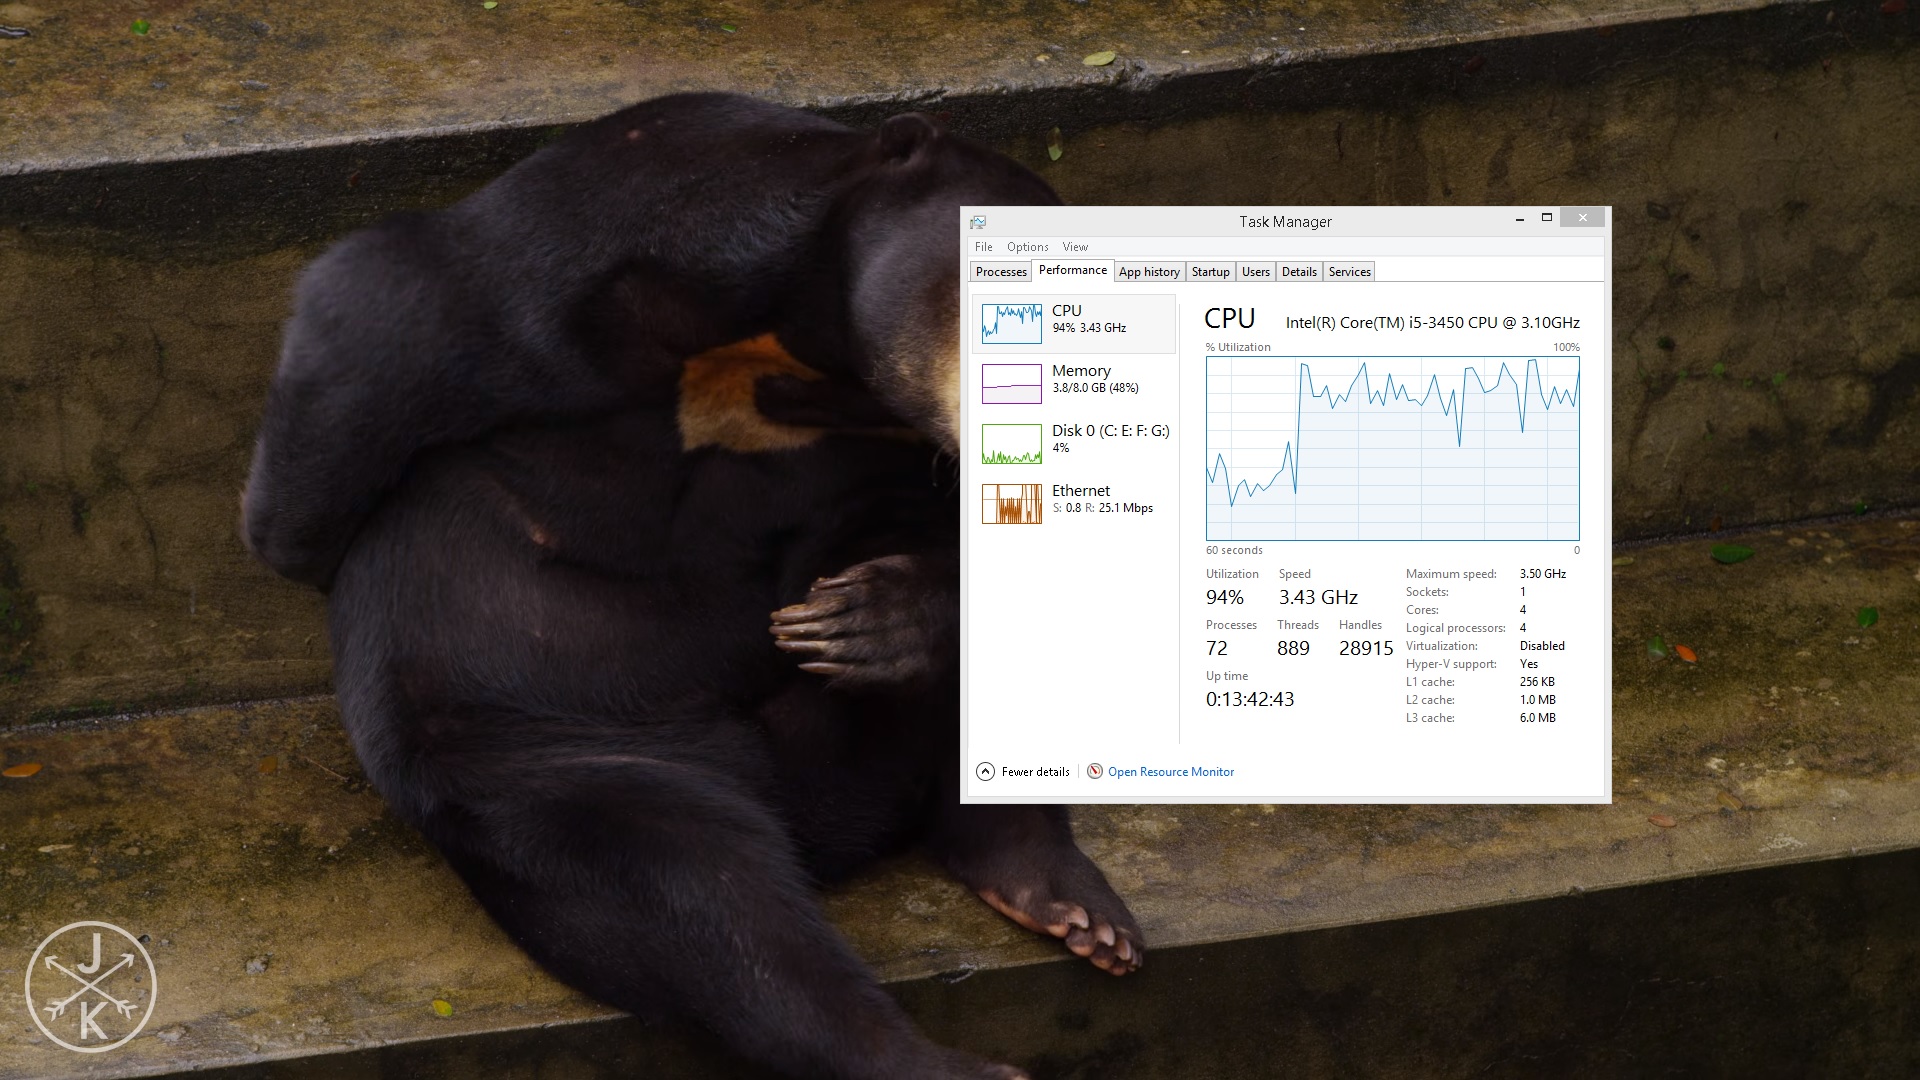
Task: Click the Resource Monitor gauge icon
Action: (1095, 771)
